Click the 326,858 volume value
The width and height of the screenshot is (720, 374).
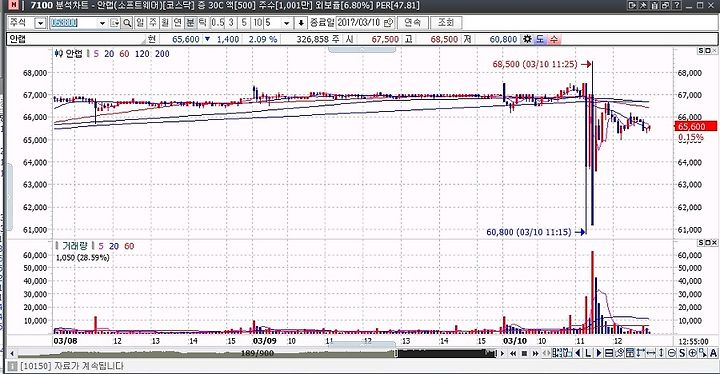pyautogui.click(x=312, y=40)
